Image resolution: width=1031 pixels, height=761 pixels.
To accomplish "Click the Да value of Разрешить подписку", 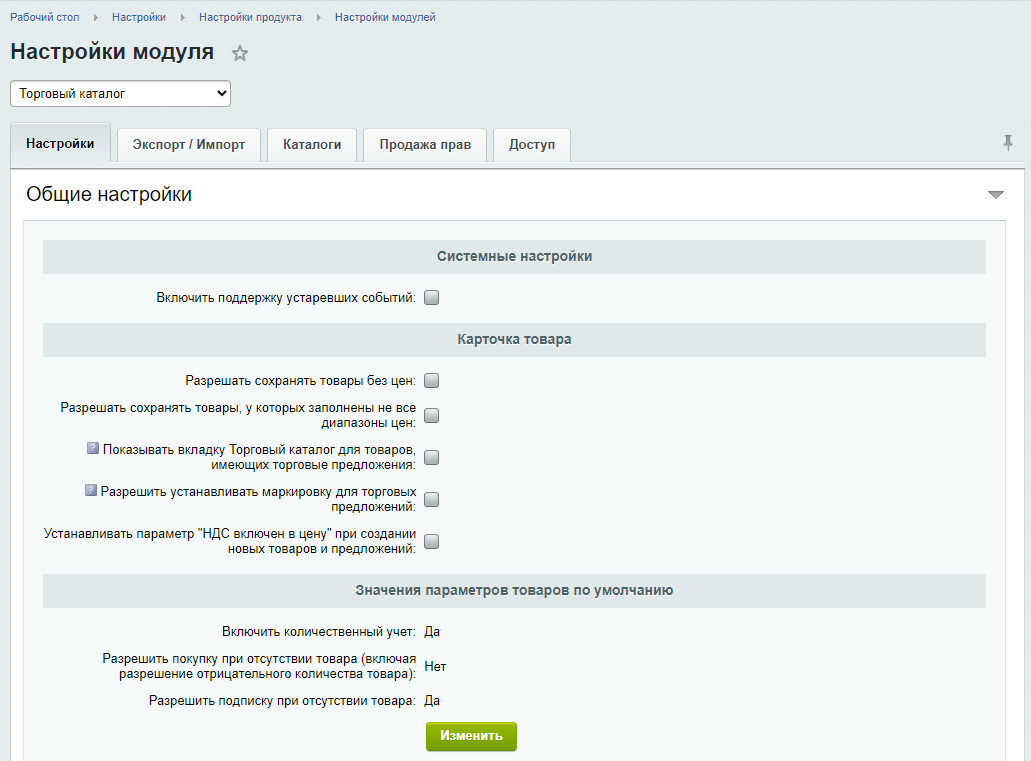I will click(432, 701).
